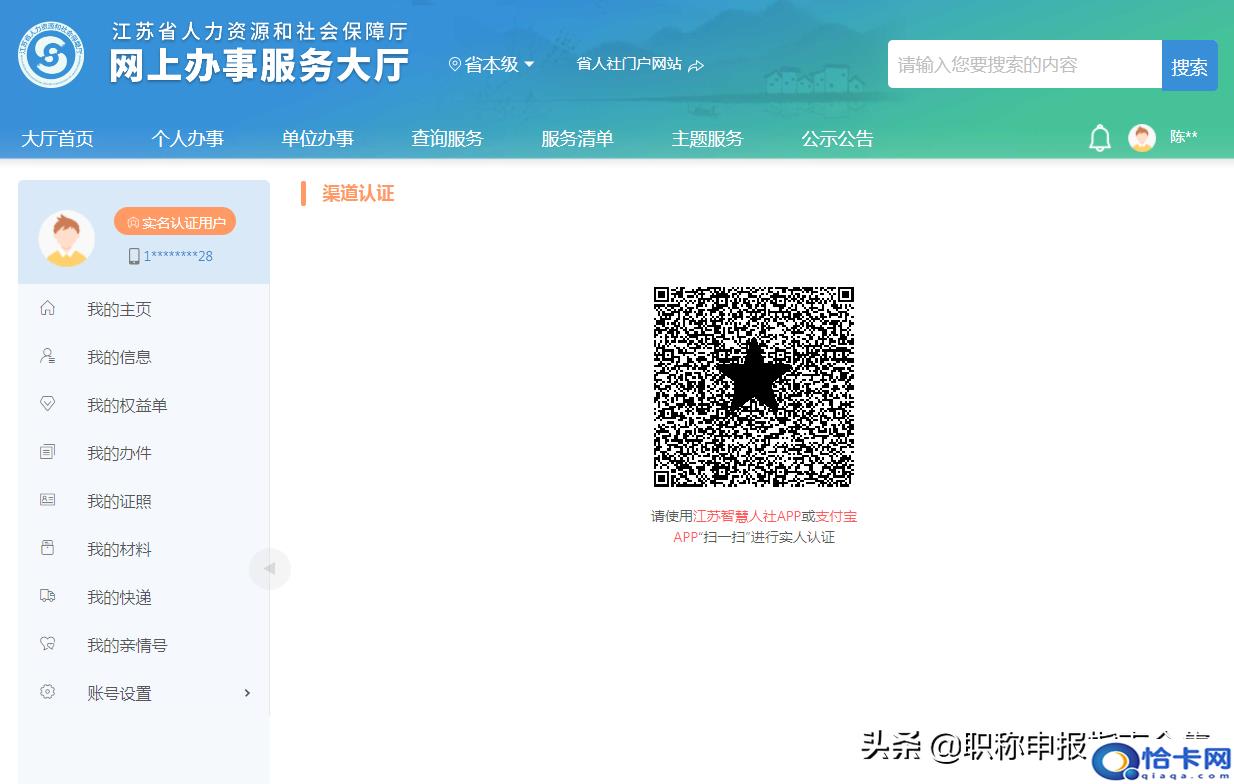Focus the search content input field
The width and height of the screenshot is (1234, 784).
coord(1024,65)
